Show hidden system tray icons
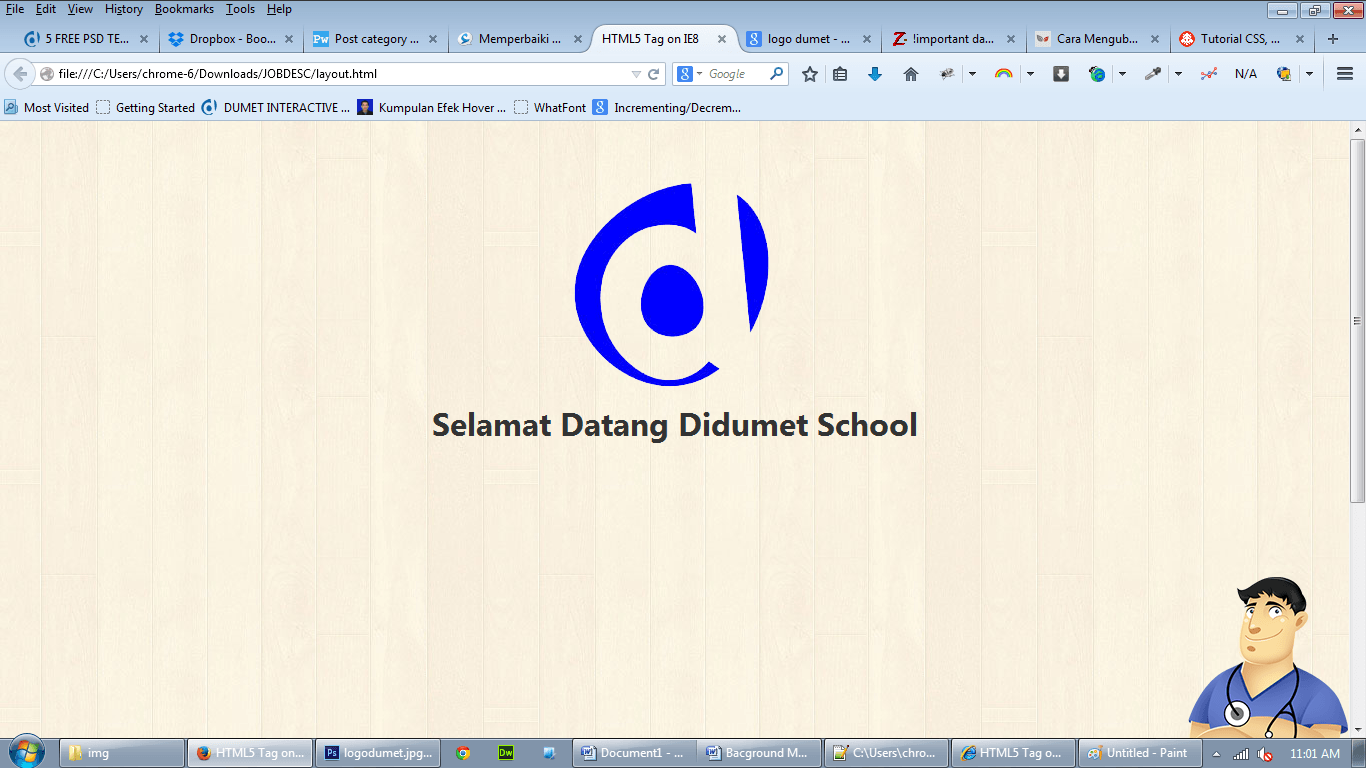This screenshot has height=768, width=1366. click(1216, 754)
